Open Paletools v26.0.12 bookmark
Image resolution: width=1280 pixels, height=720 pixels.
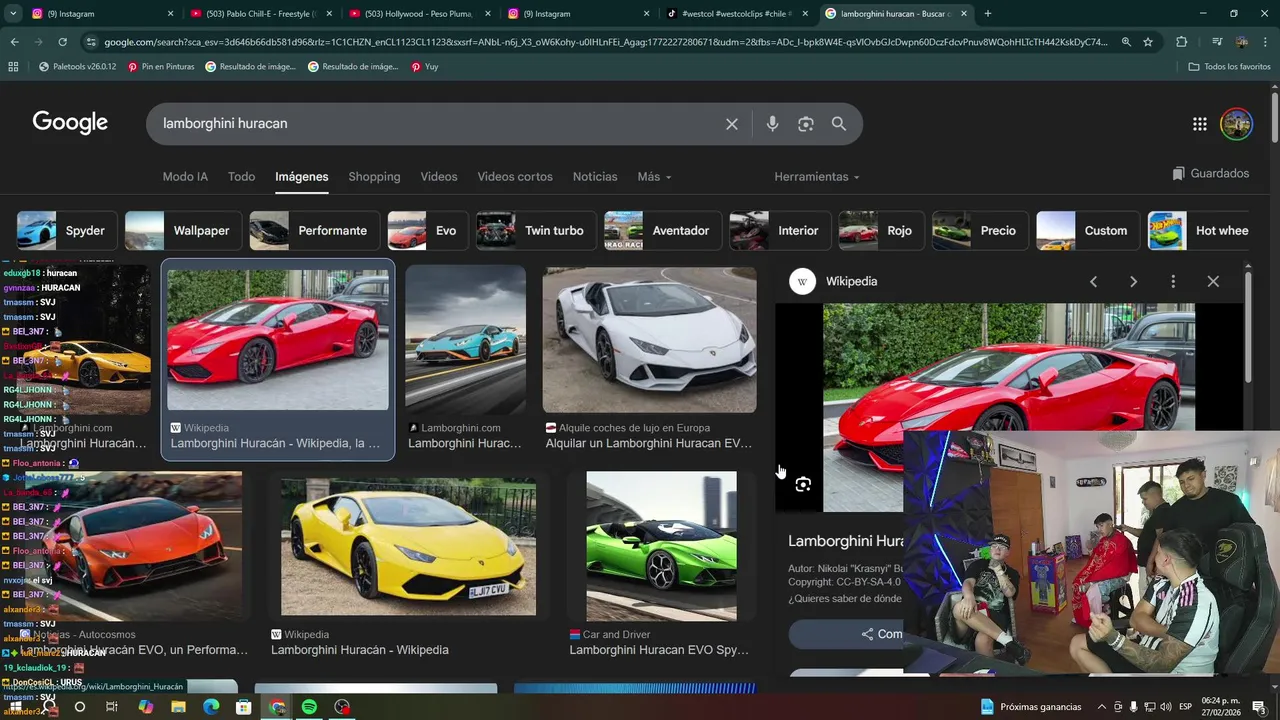coord(78,67)
